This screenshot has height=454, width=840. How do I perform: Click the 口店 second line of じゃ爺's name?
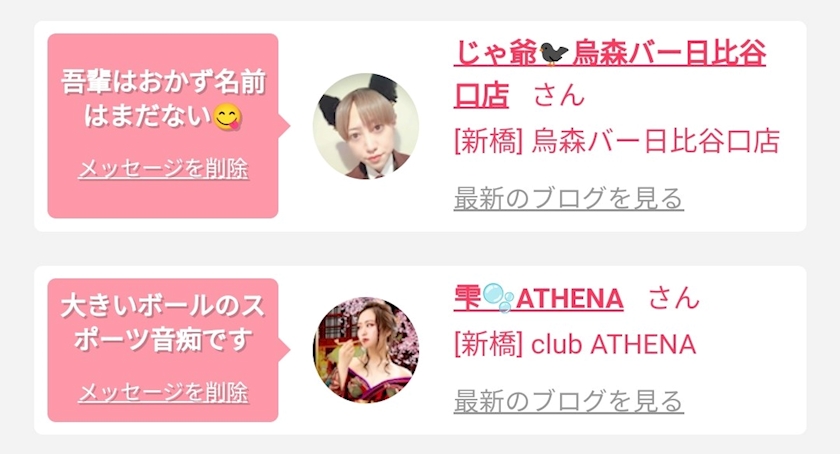[x=481, y=95]
